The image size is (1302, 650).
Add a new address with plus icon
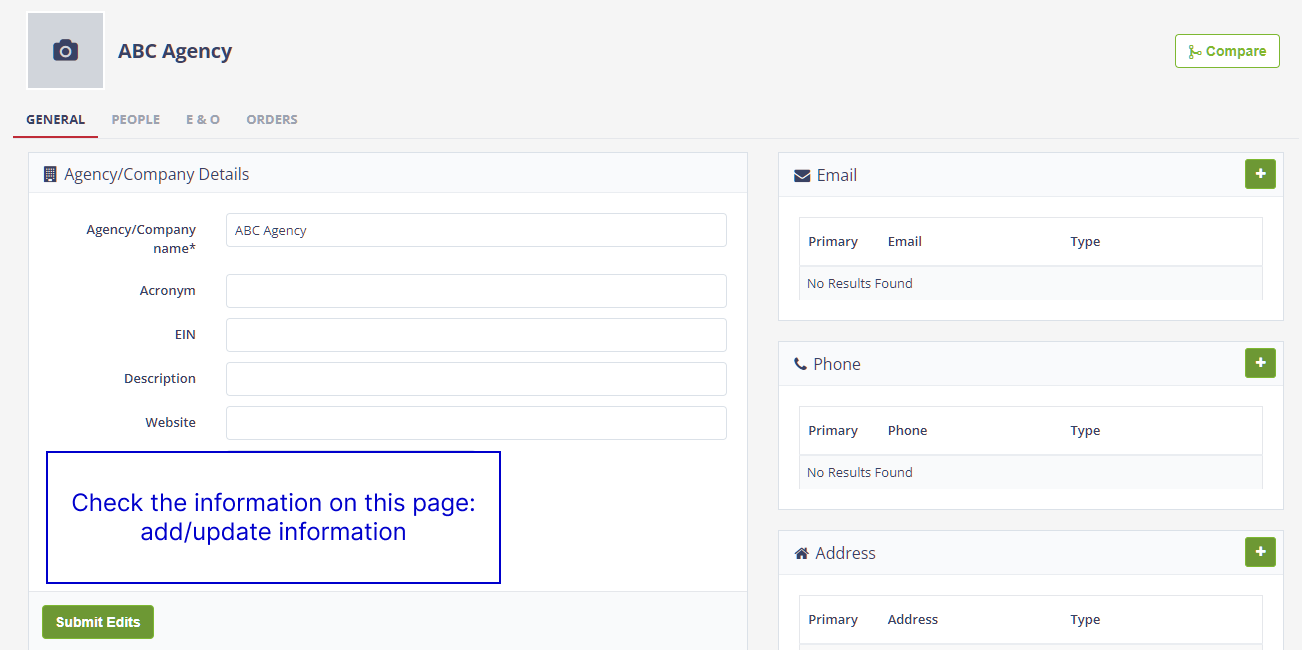[1260, 552]
